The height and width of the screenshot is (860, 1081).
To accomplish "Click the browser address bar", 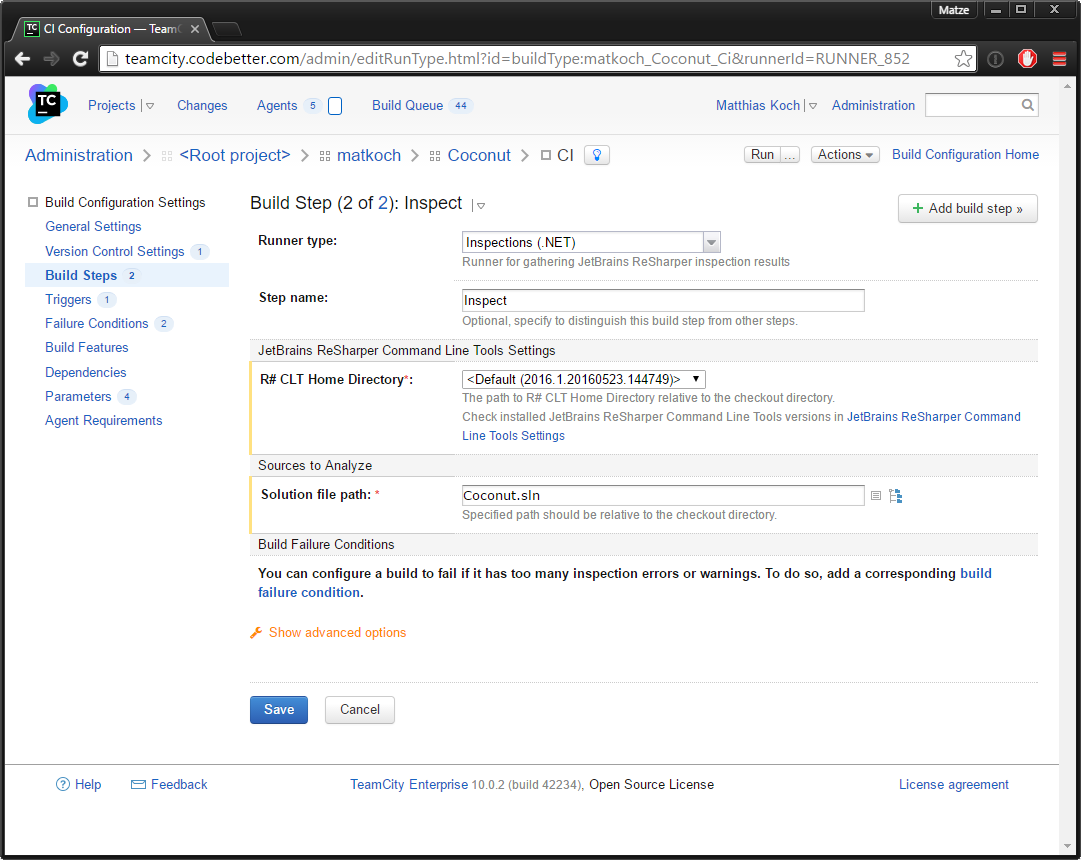I will click(538, 59).
